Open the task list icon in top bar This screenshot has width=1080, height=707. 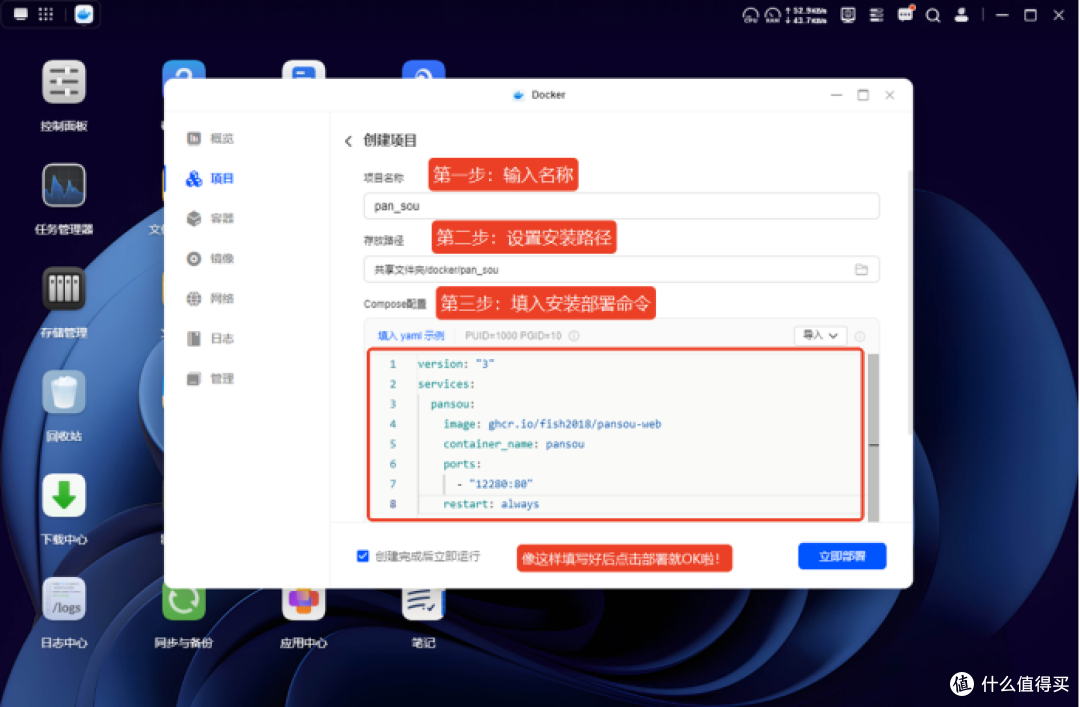click(876, 15)
